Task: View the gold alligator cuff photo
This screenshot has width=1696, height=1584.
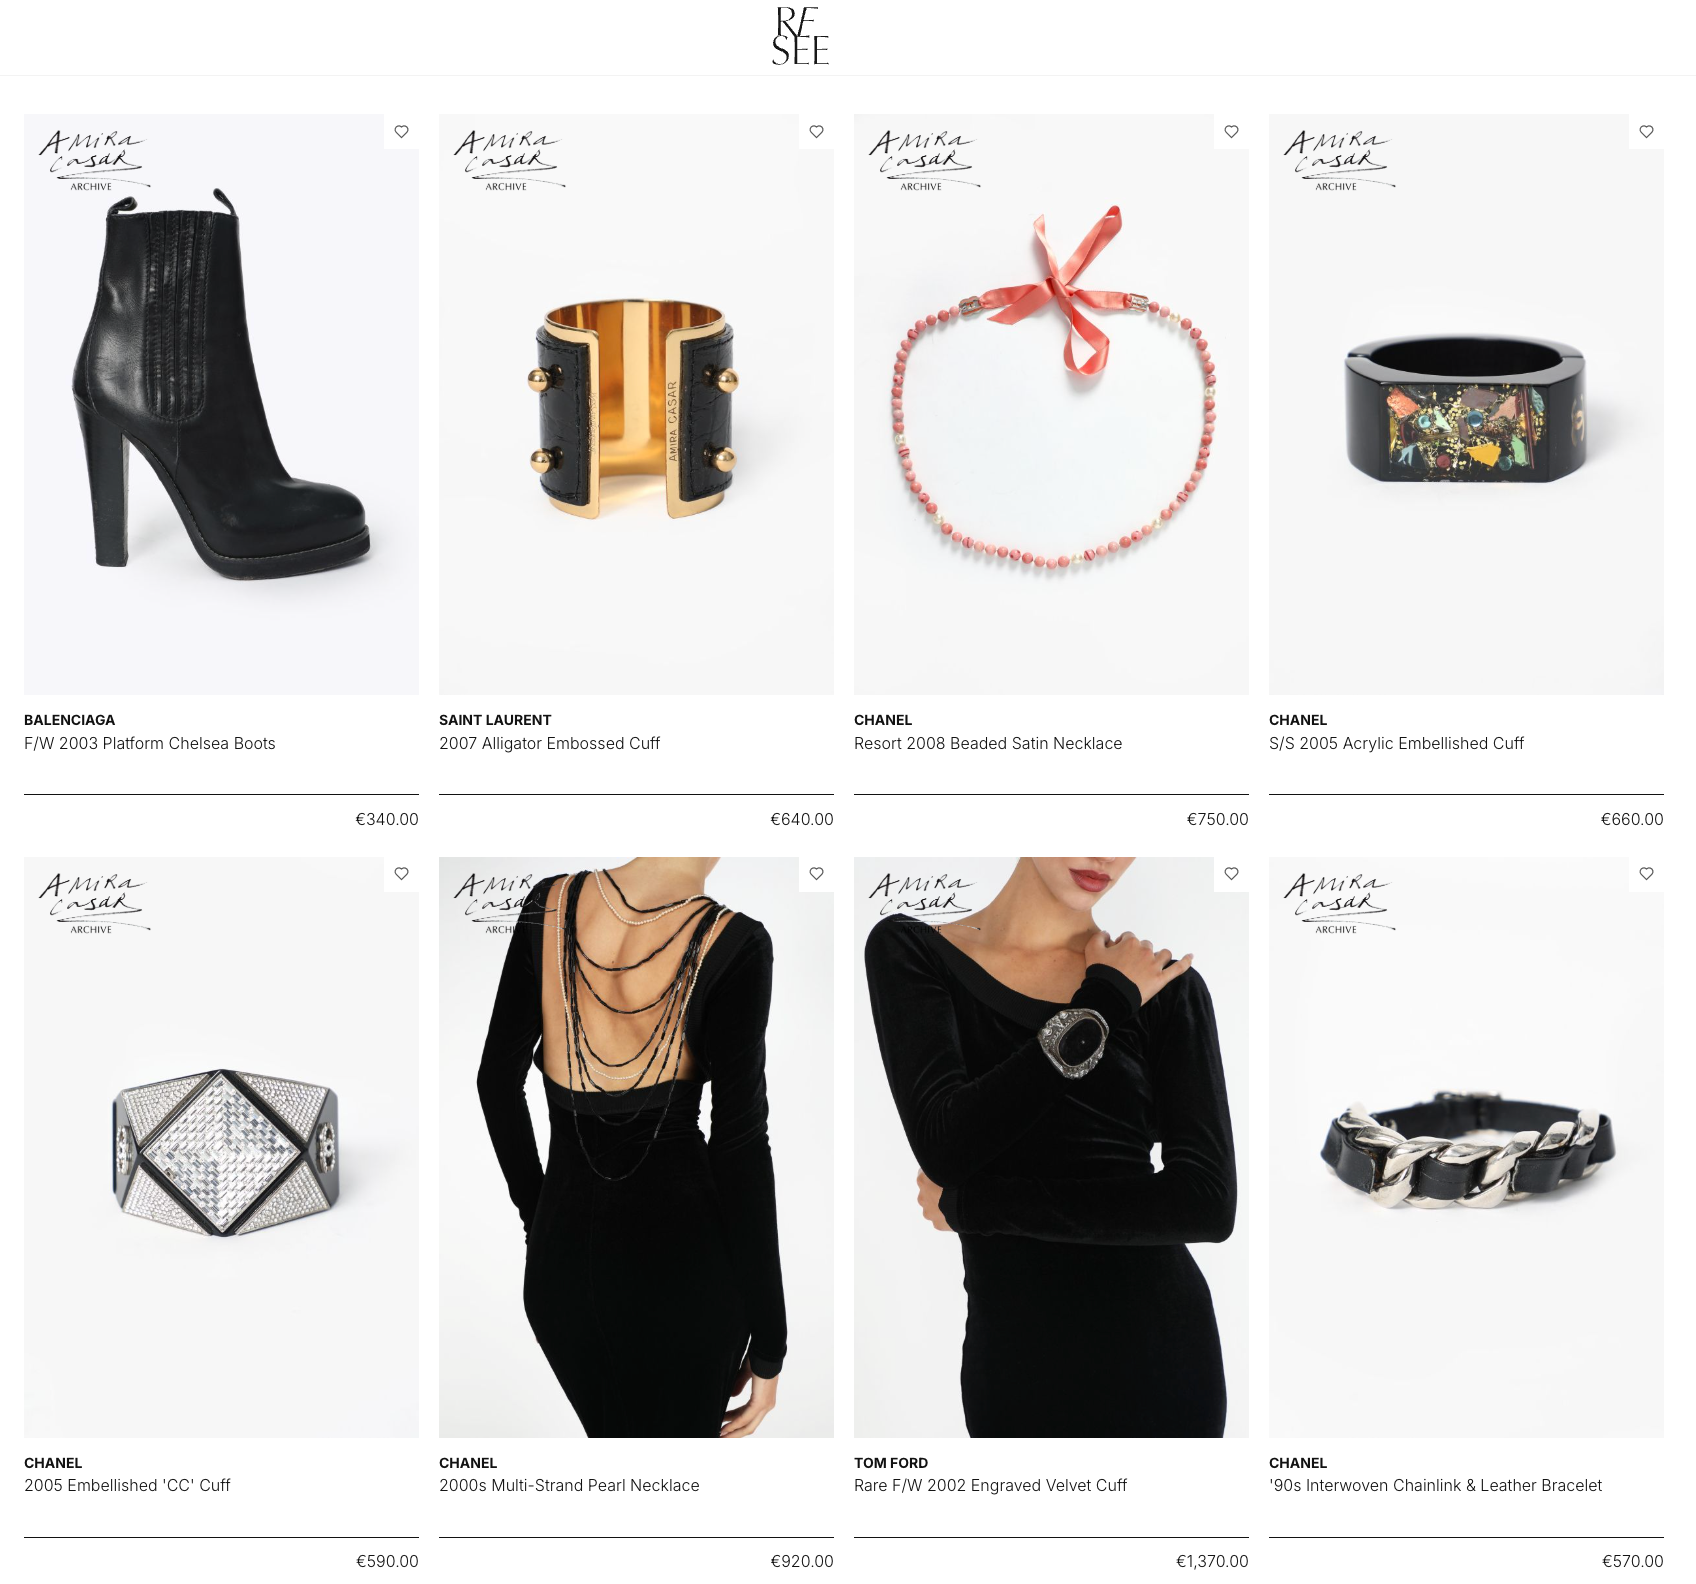Action: point(636,404)
